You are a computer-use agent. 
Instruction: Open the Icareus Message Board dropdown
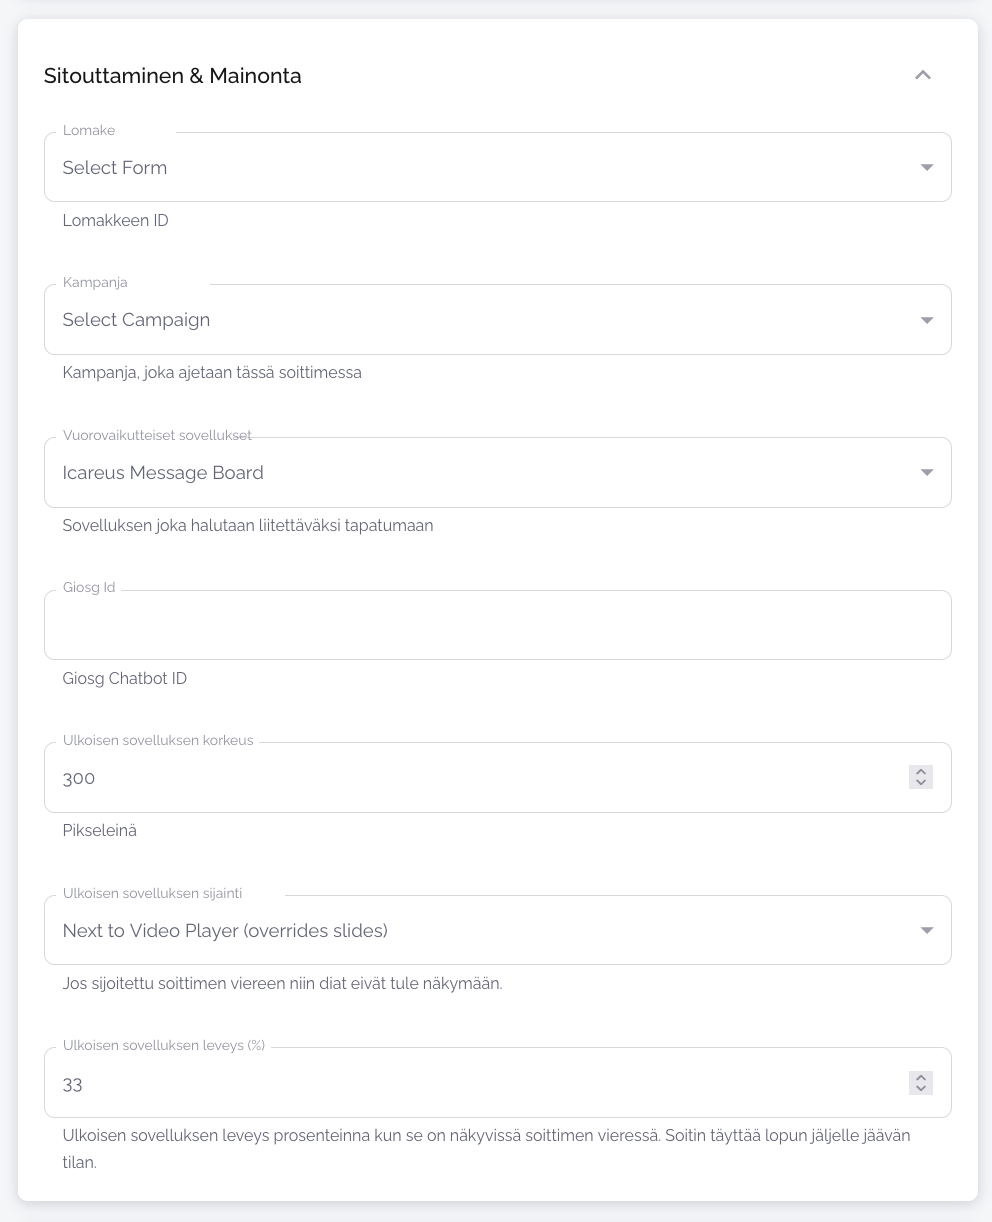coord(480,473)
